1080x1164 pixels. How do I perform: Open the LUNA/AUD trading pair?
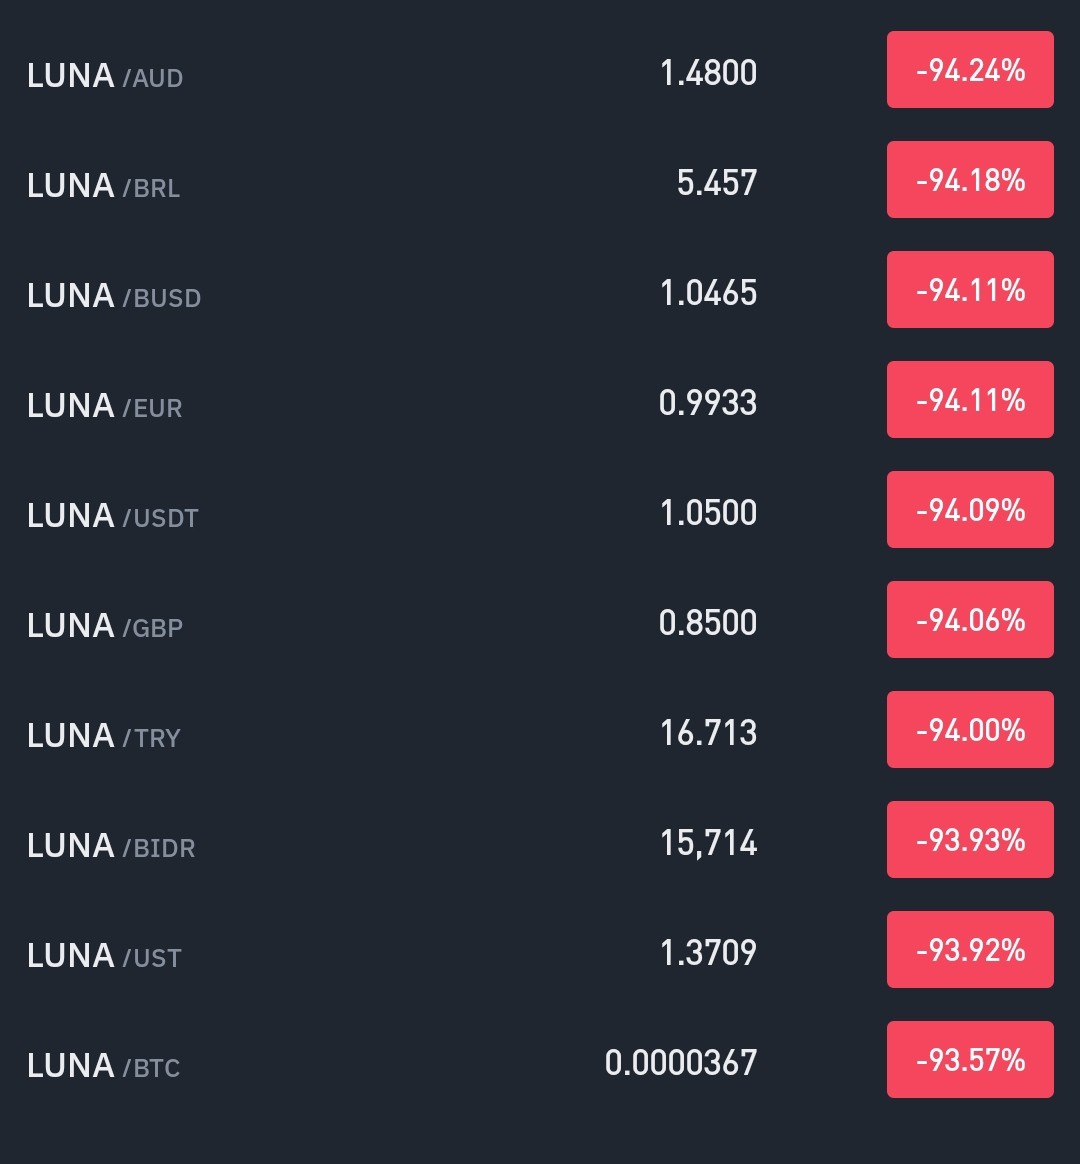540,71
